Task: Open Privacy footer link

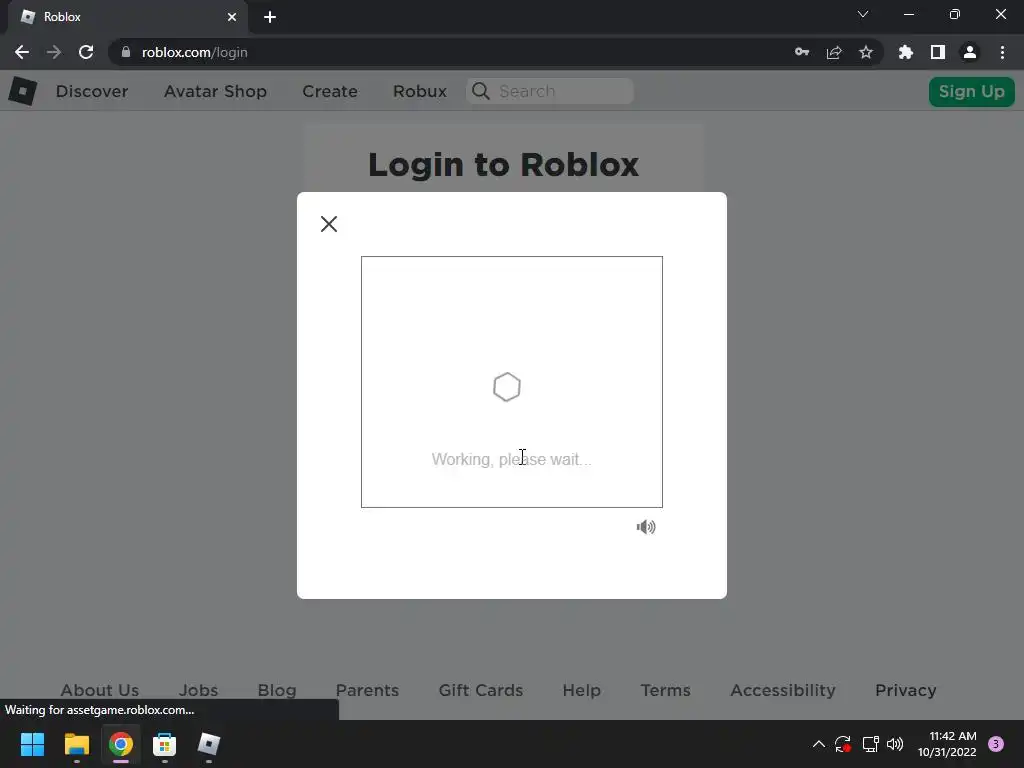Action: [906, 690]
